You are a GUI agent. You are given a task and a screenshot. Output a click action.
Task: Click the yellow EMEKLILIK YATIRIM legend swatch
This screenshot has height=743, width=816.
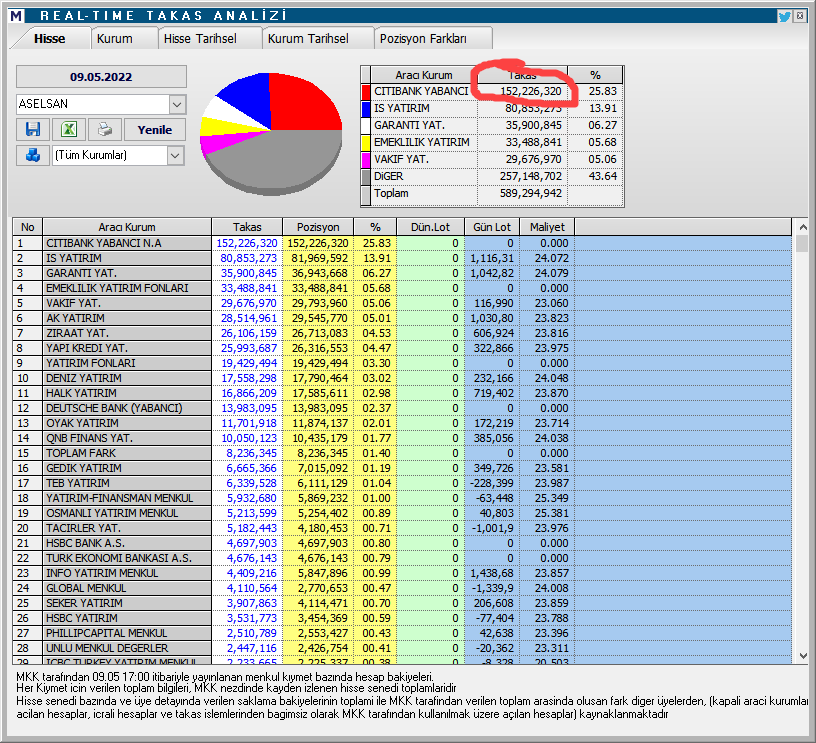(x=366, y=143)
